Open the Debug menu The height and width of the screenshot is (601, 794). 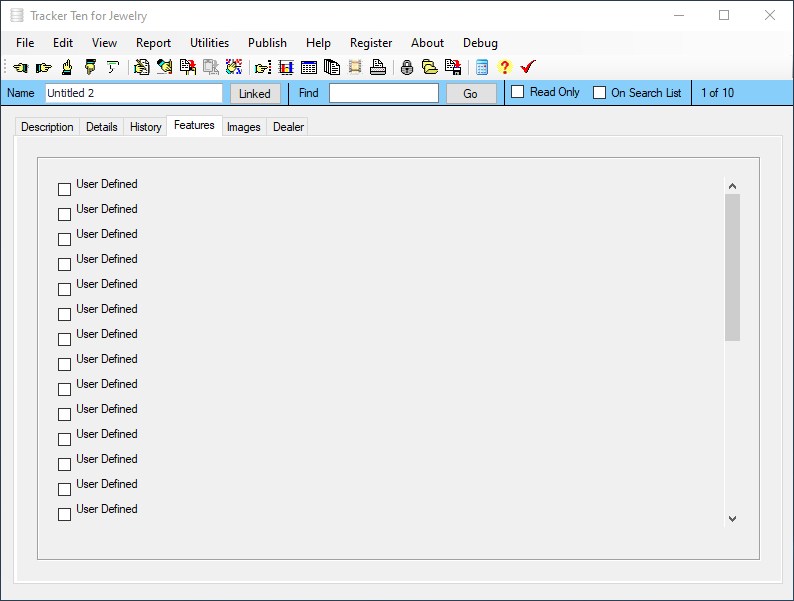(481, 43)
